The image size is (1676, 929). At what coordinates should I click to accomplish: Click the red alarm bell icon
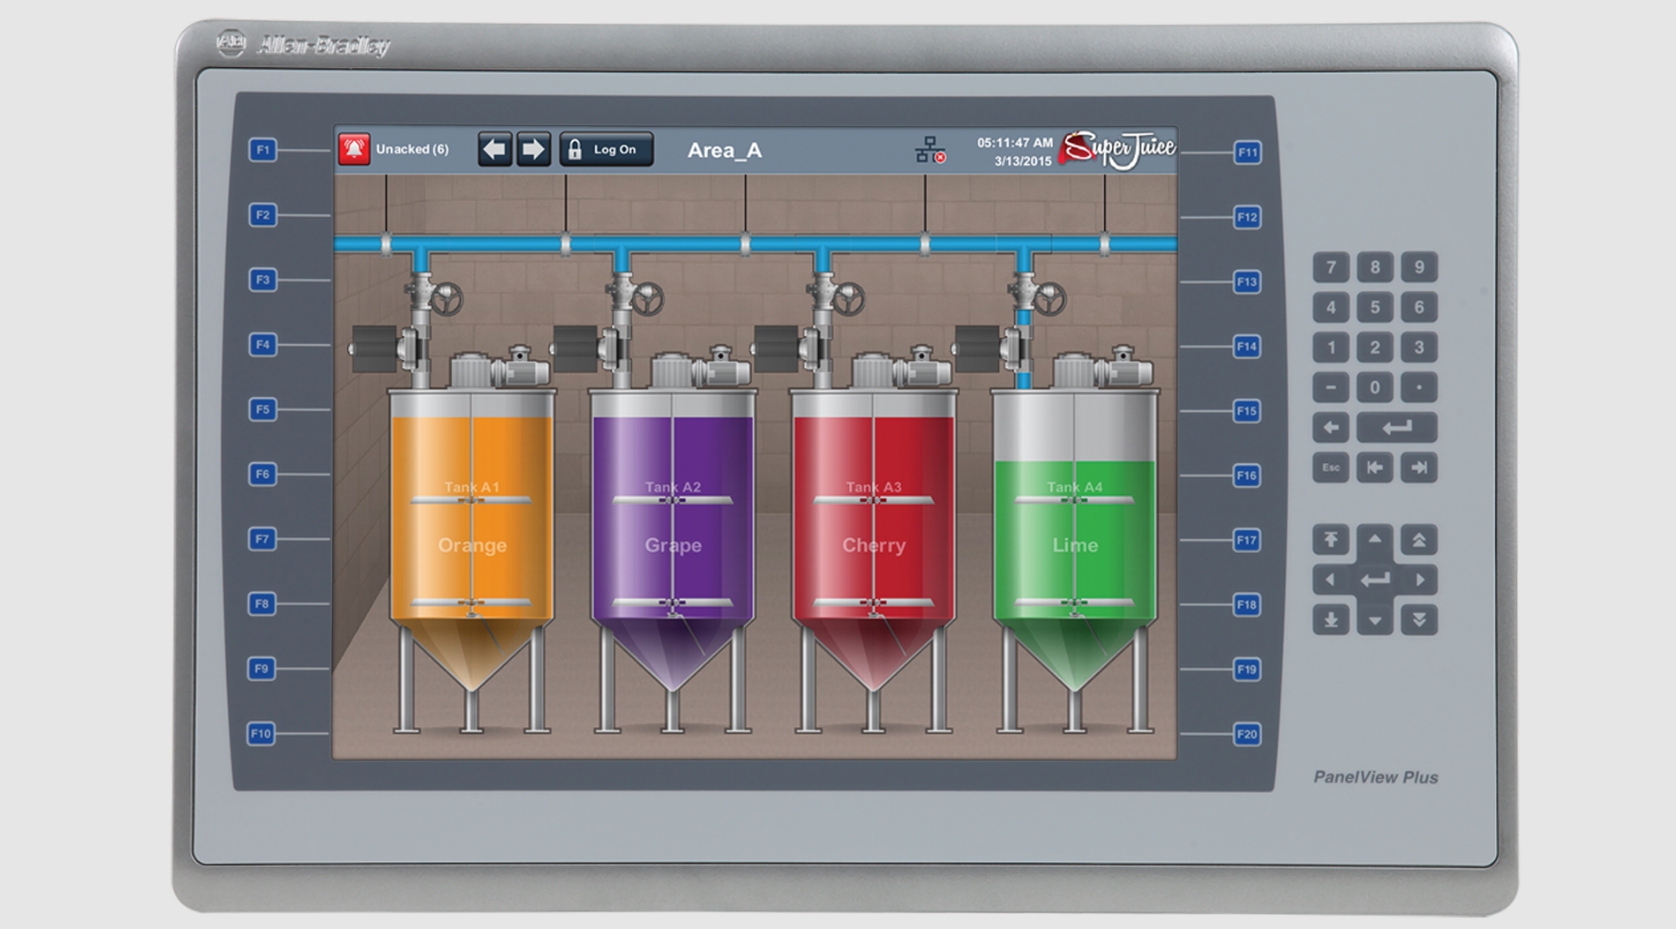click(x=353, y=149)
